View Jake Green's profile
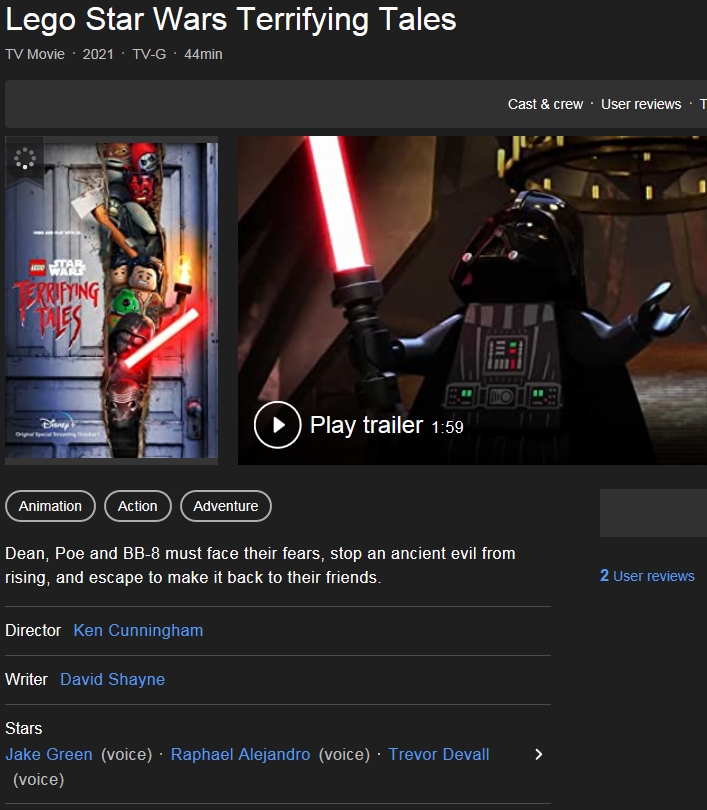The height and width of the screenshot is (810, 707). pyautogui.click(x=49, y=754)
